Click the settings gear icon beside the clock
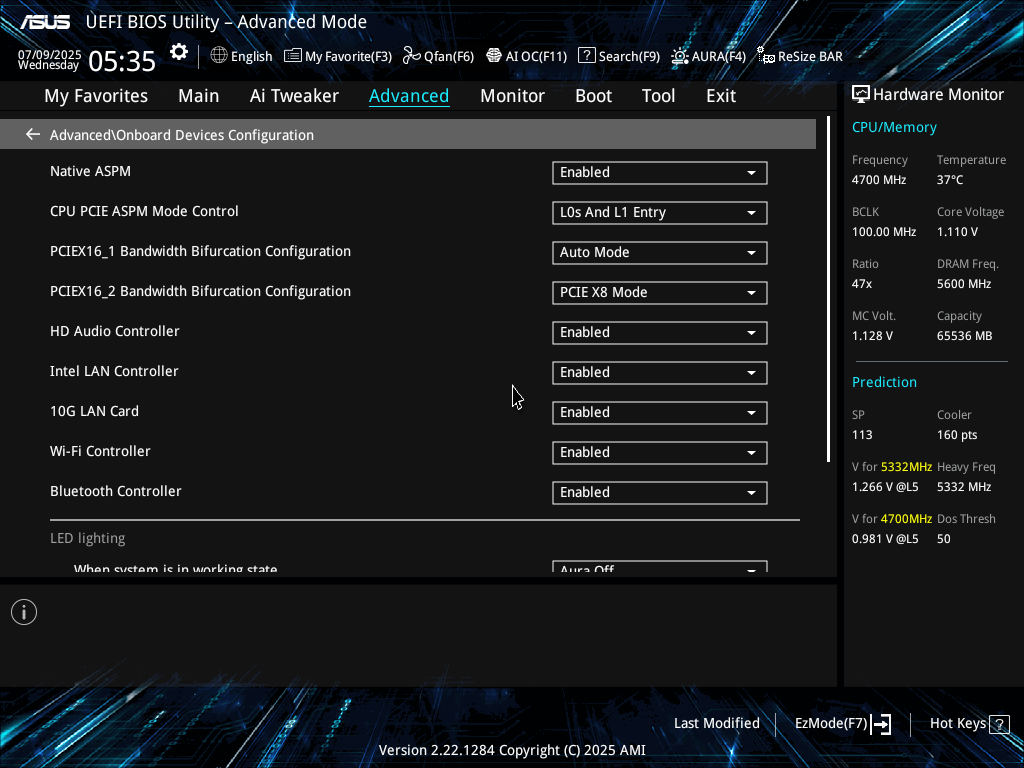The width and height of the screenshot is (1024, 768). click(x=179, y=53)
